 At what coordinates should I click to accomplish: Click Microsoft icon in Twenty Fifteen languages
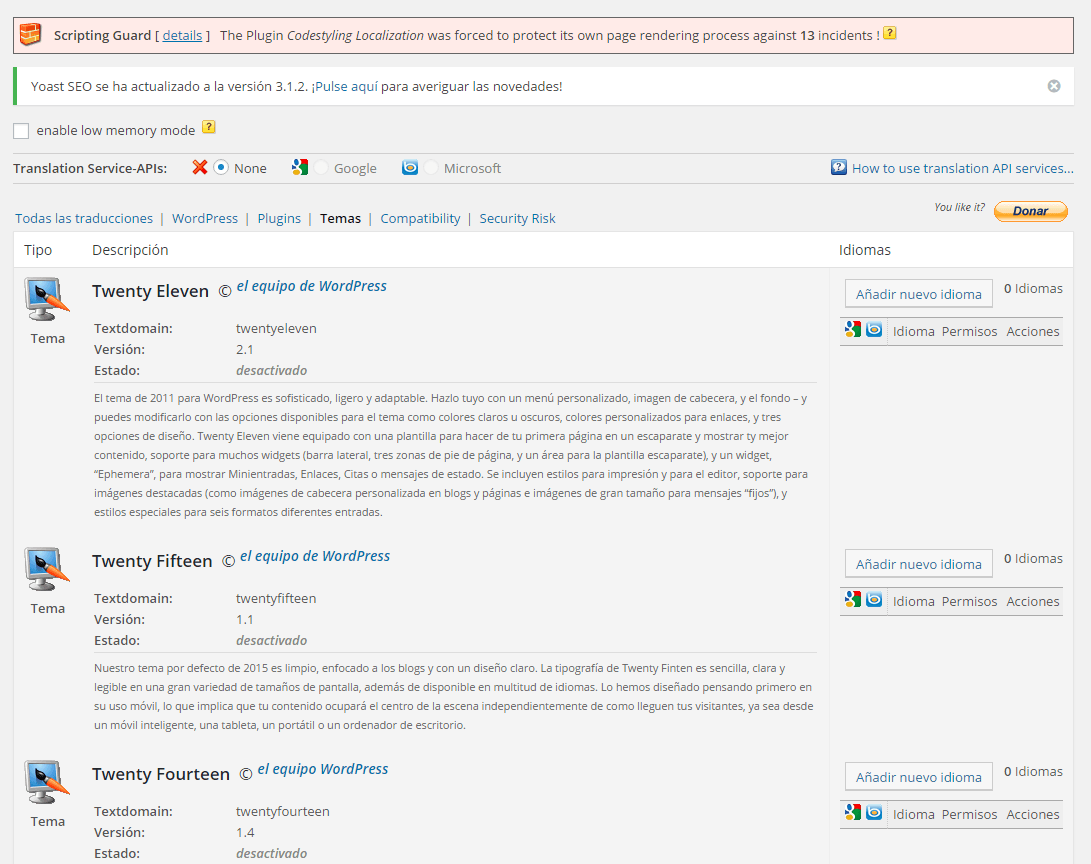pyautogui.click(x=874, y=599)
